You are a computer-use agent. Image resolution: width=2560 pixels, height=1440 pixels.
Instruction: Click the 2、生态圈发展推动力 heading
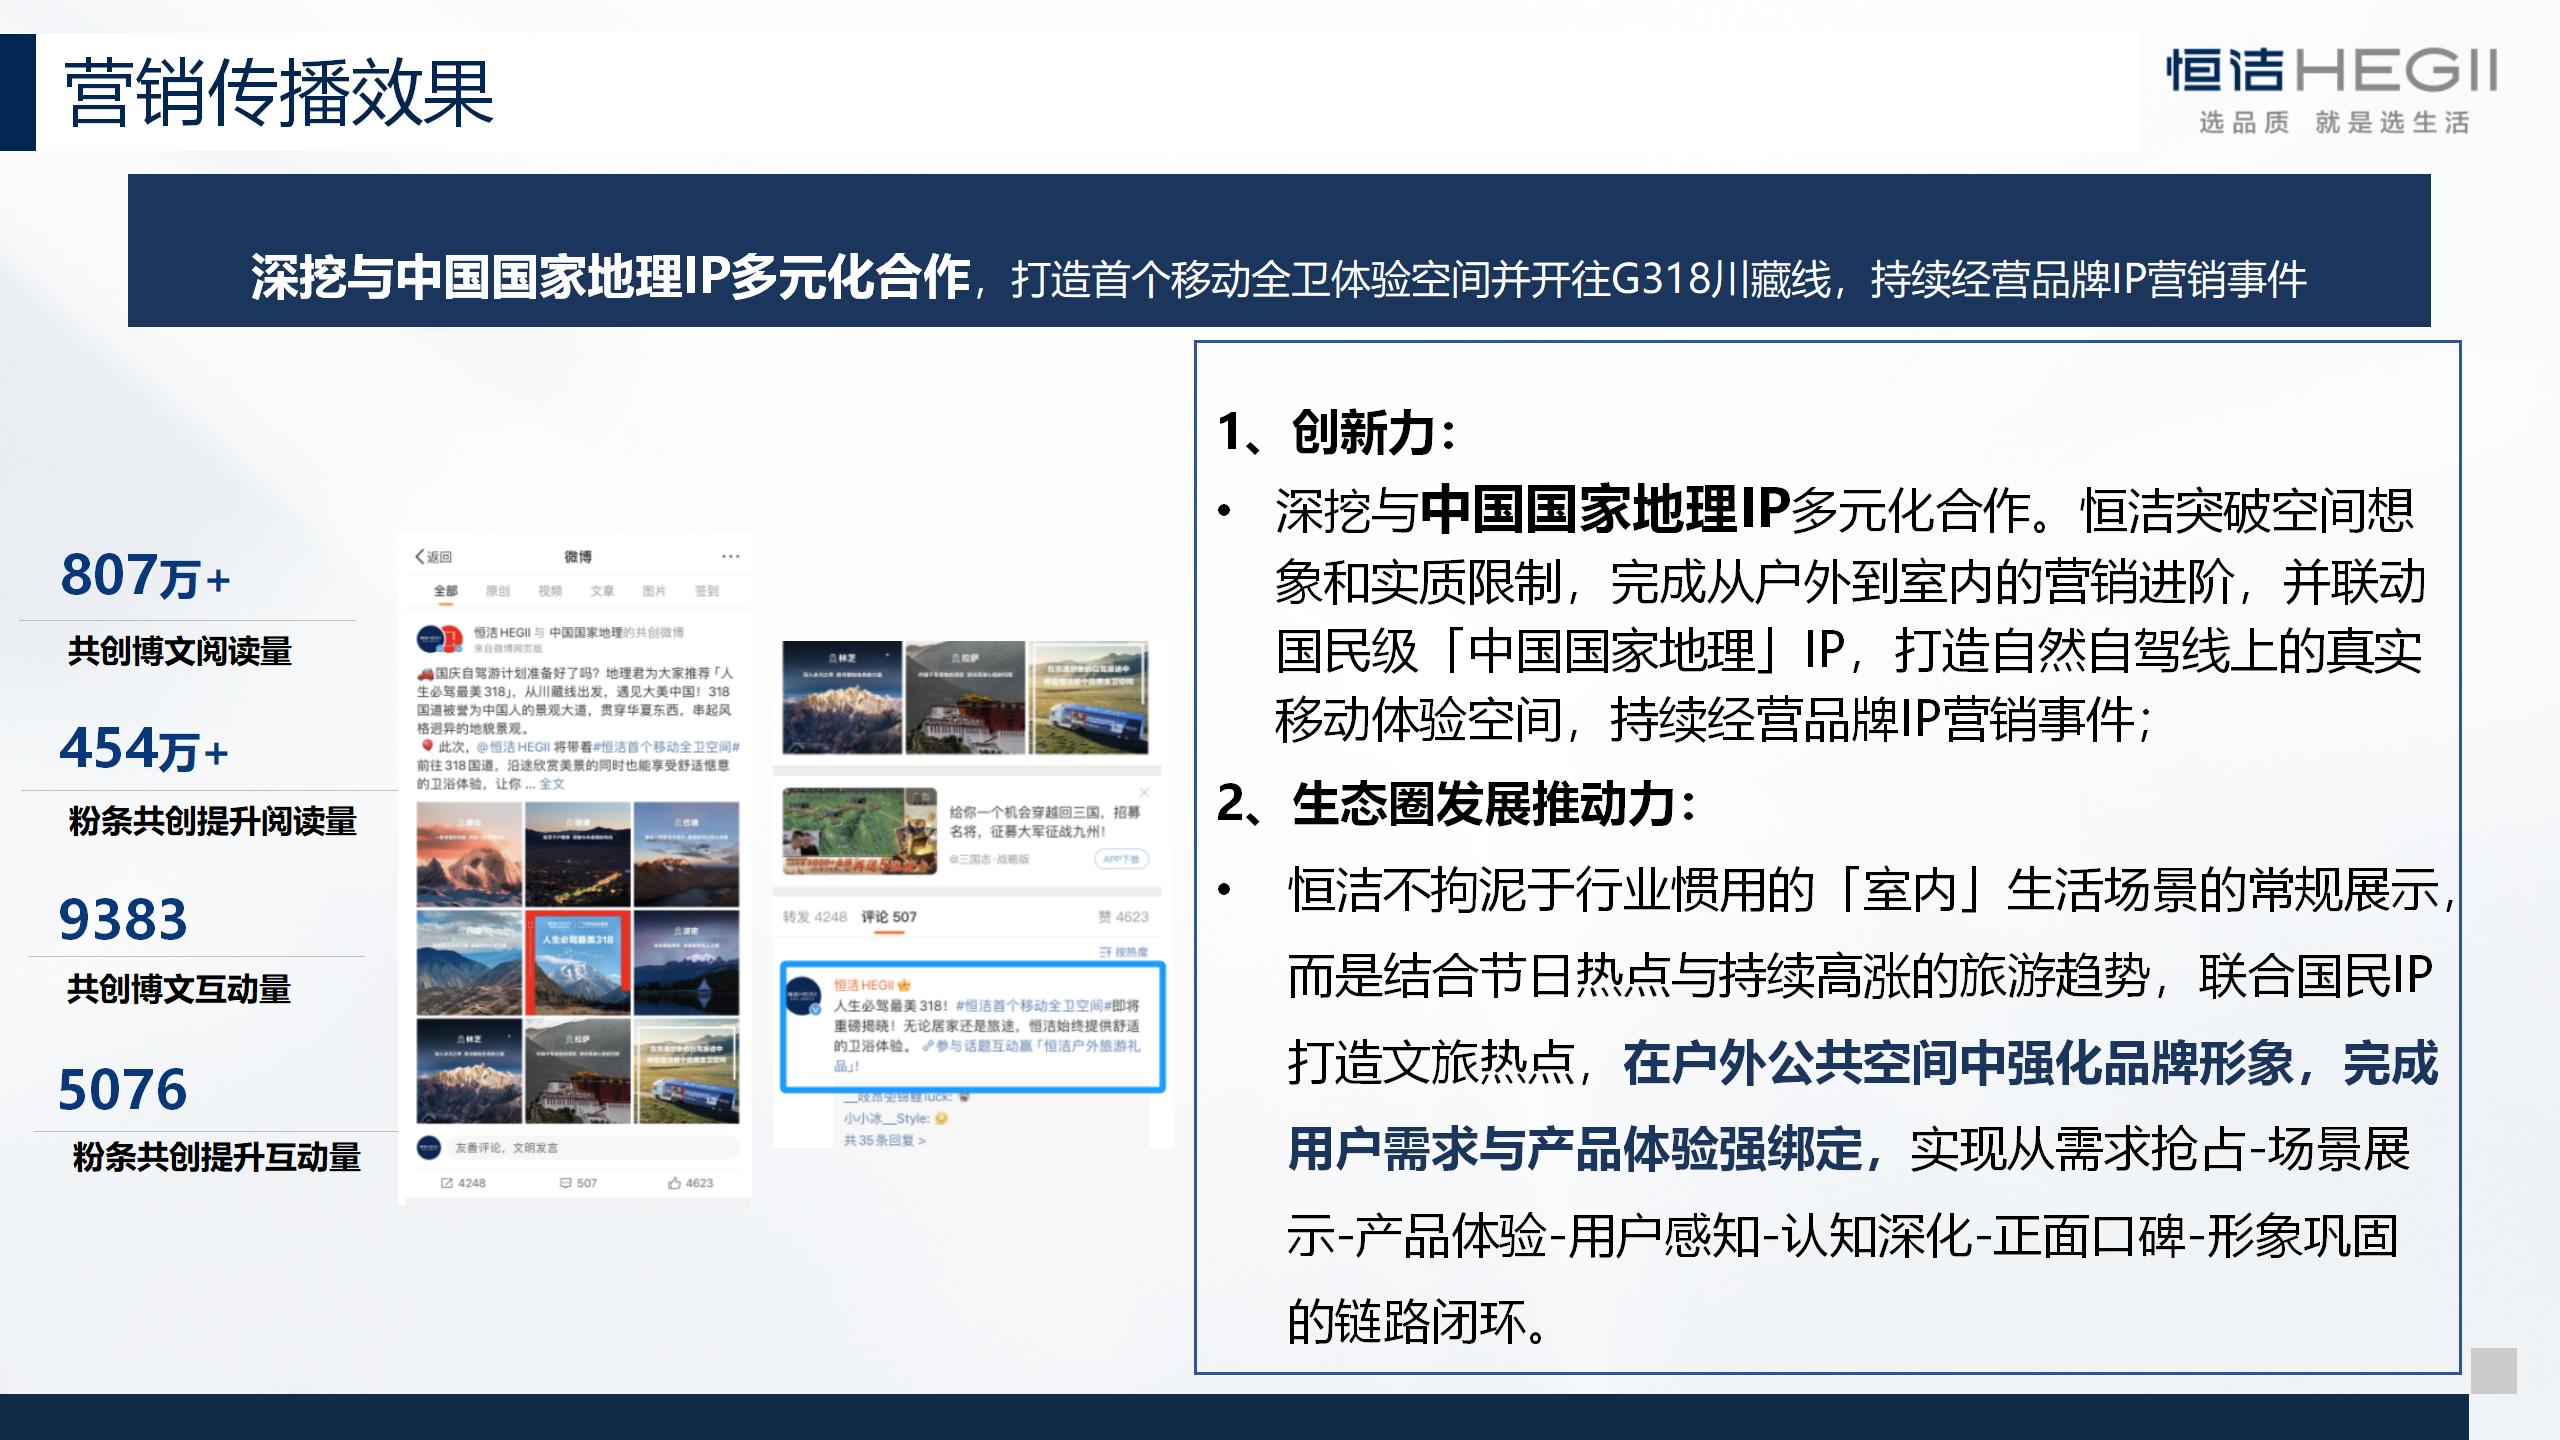click(x=1457, y=804)
